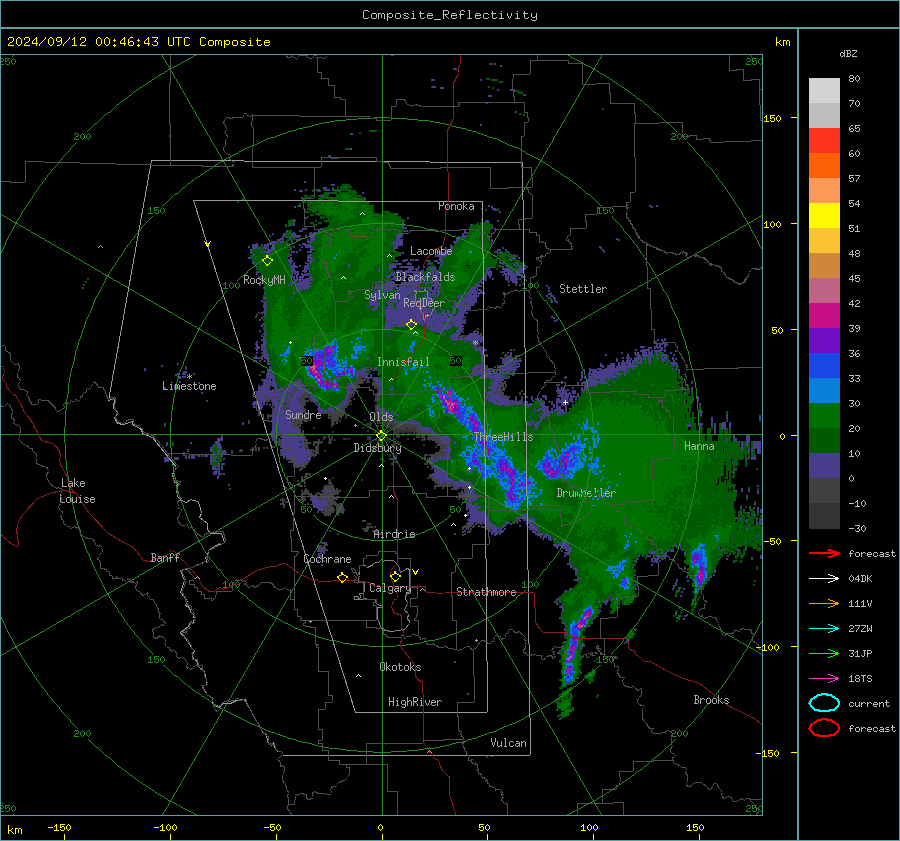Click the Composite_Reflectivity title
The height and width of the screenshot is (841, 900).
450,15
